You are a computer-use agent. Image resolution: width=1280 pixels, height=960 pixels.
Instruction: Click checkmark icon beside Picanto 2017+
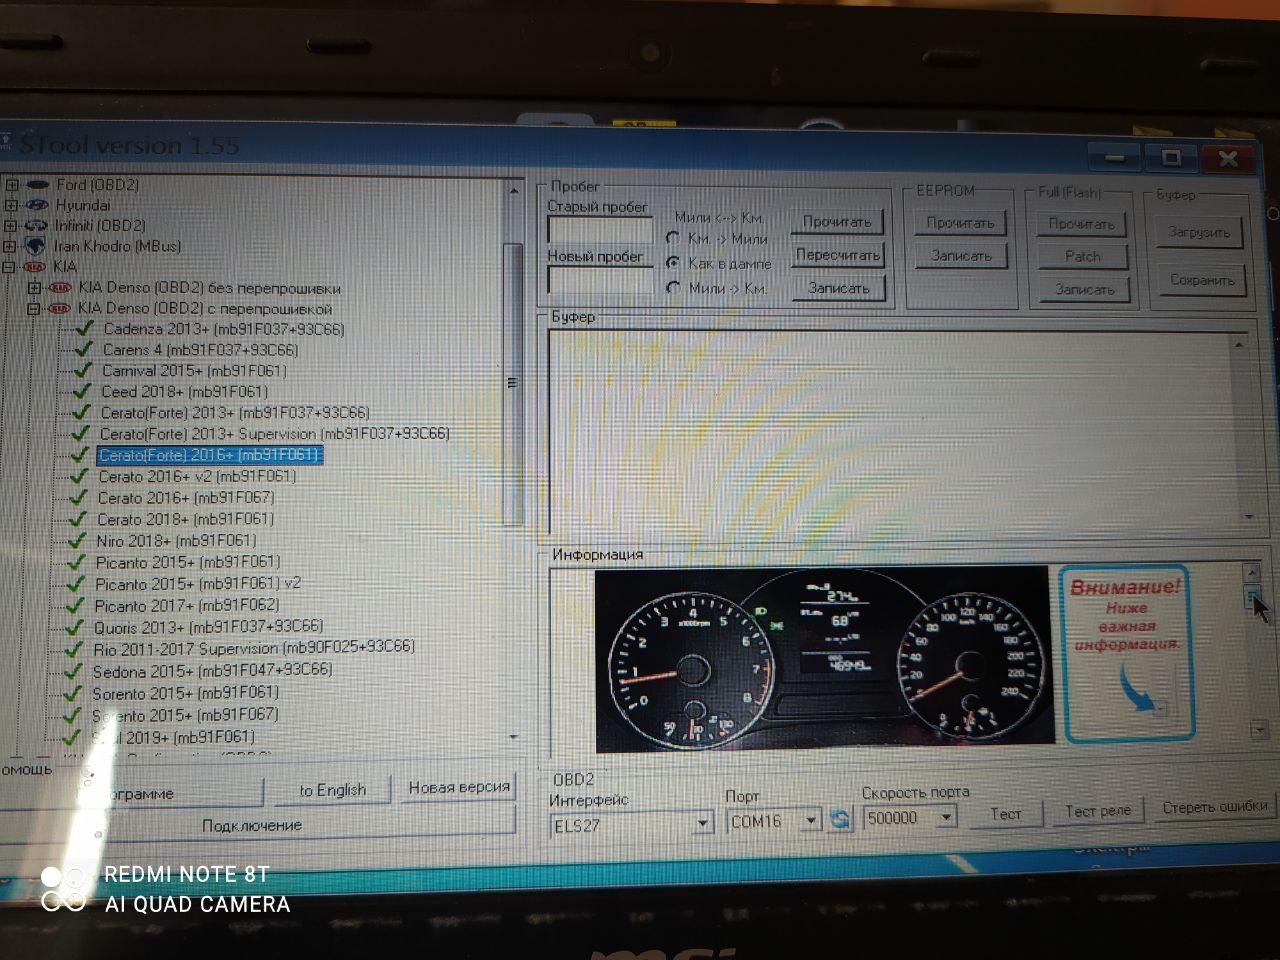pos(76,605)
